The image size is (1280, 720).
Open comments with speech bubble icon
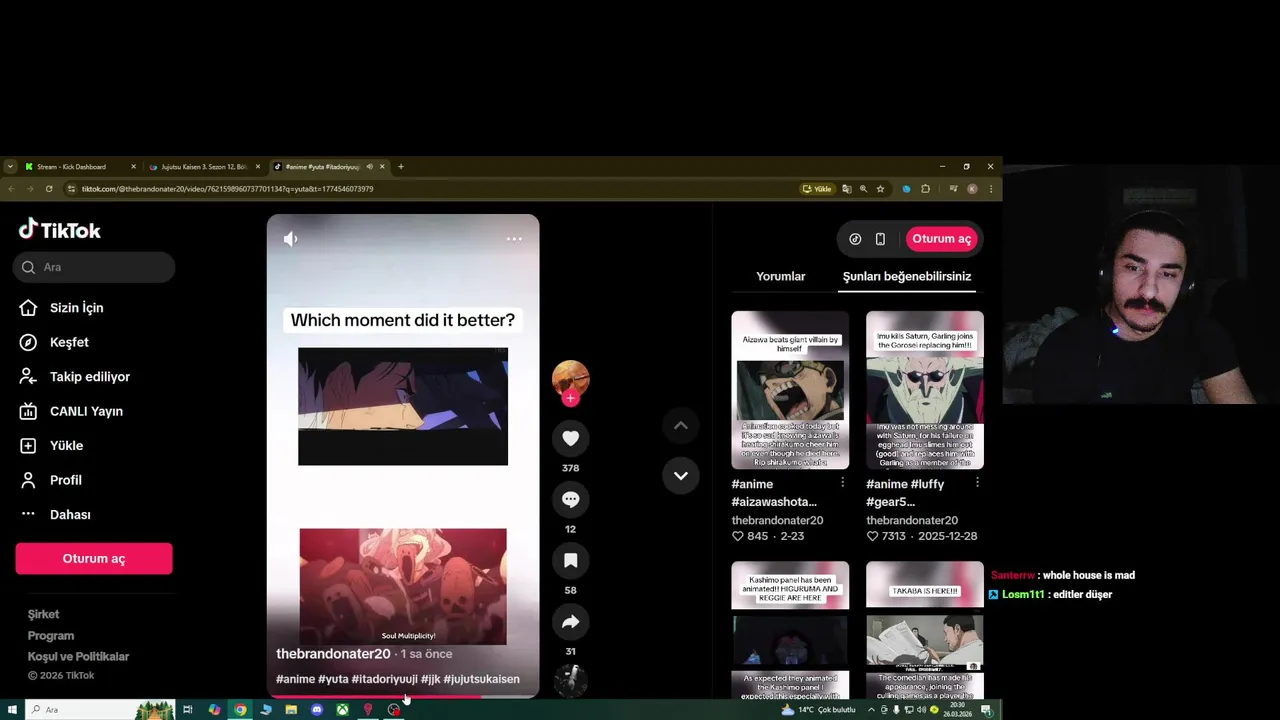(571, 499)
